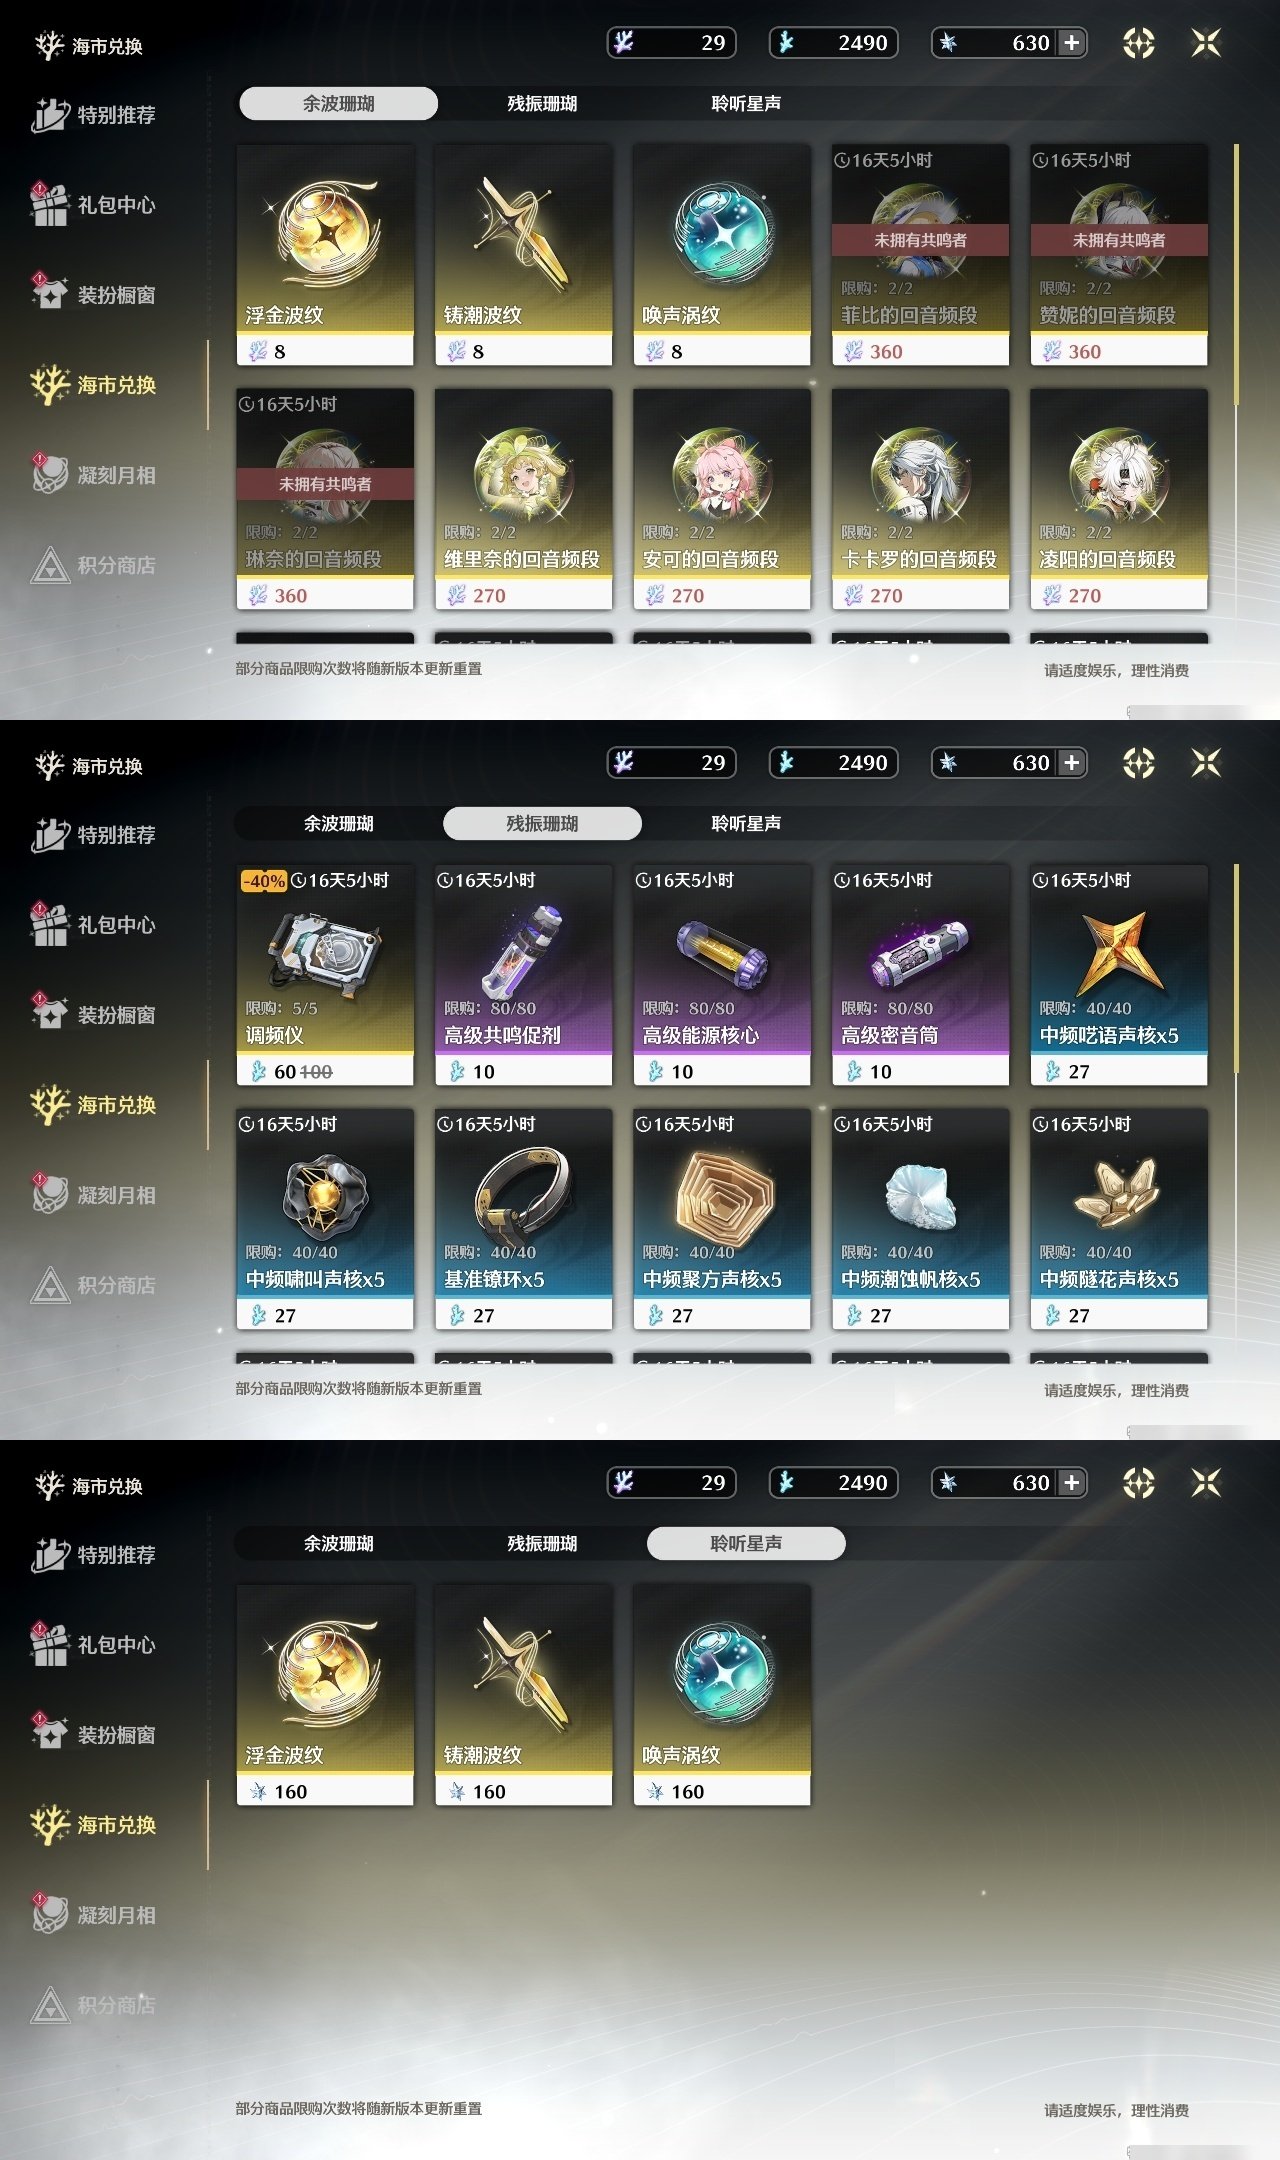Select the locked 赞妮的回音频段 item costing 360
The image size is (1280, 2160).
click(x=1119, y=255)
